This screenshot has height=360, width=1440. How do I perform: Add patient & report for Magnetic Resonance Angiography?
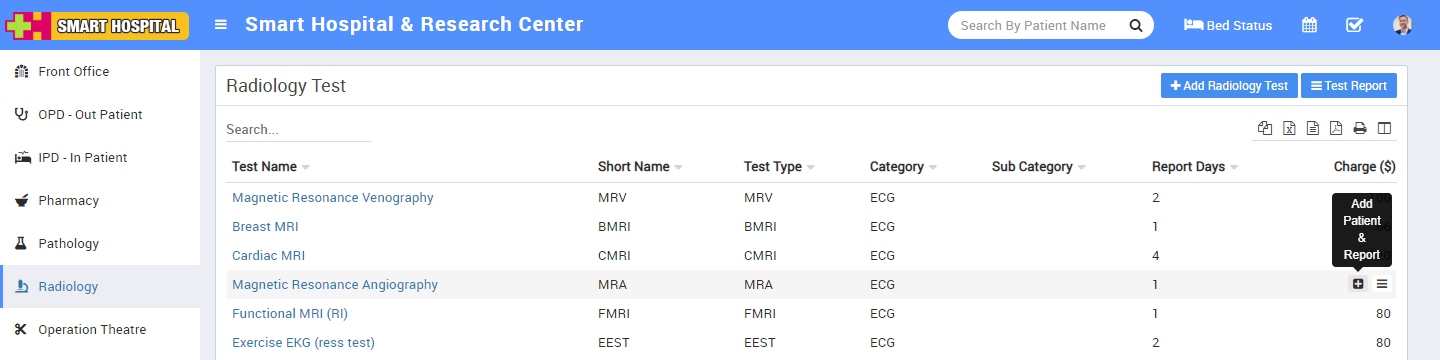(1358, 284)
